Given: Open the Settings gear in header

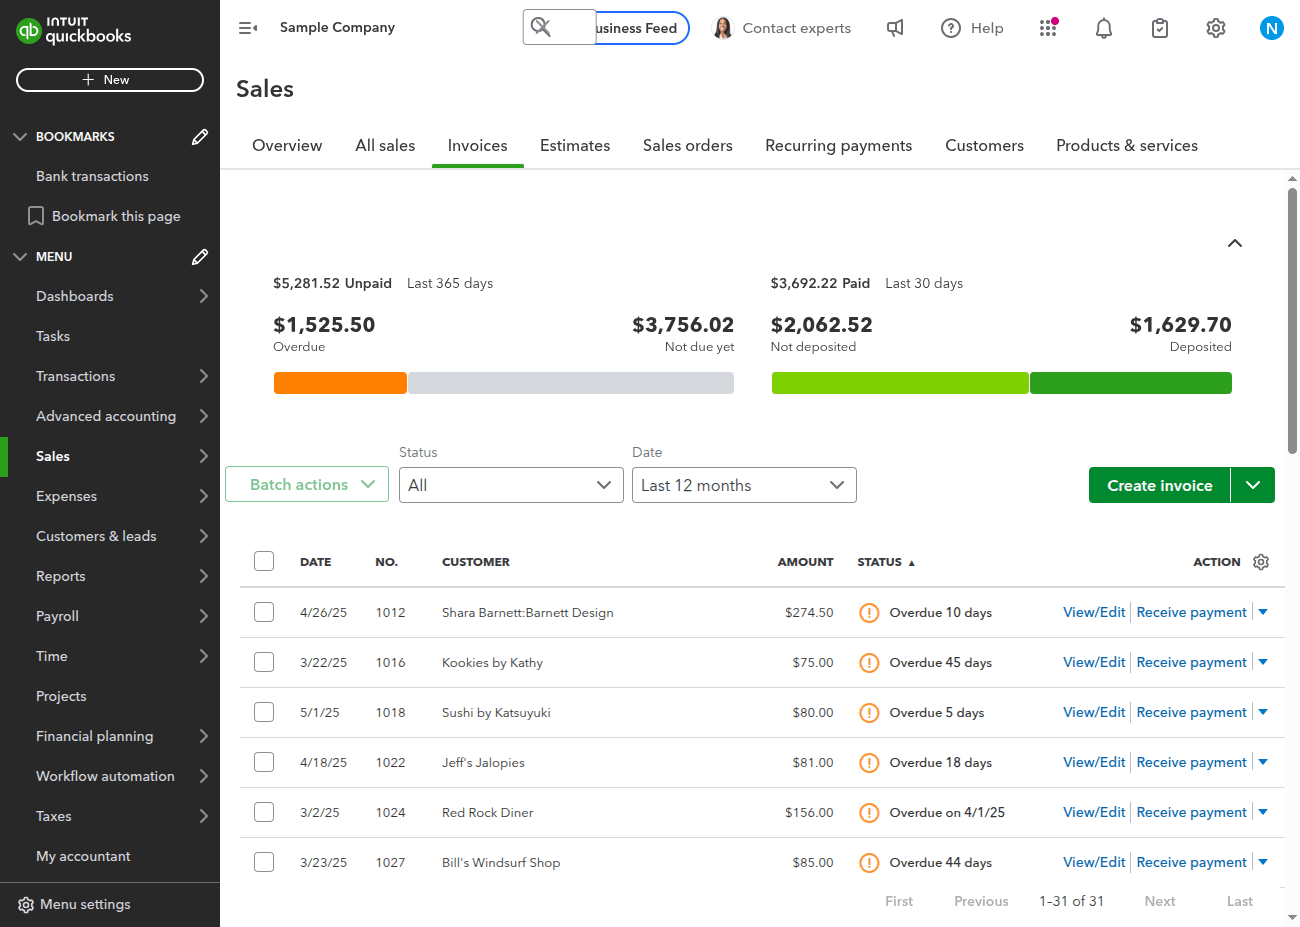Looking at the screenshot, I should point(1216,28).
